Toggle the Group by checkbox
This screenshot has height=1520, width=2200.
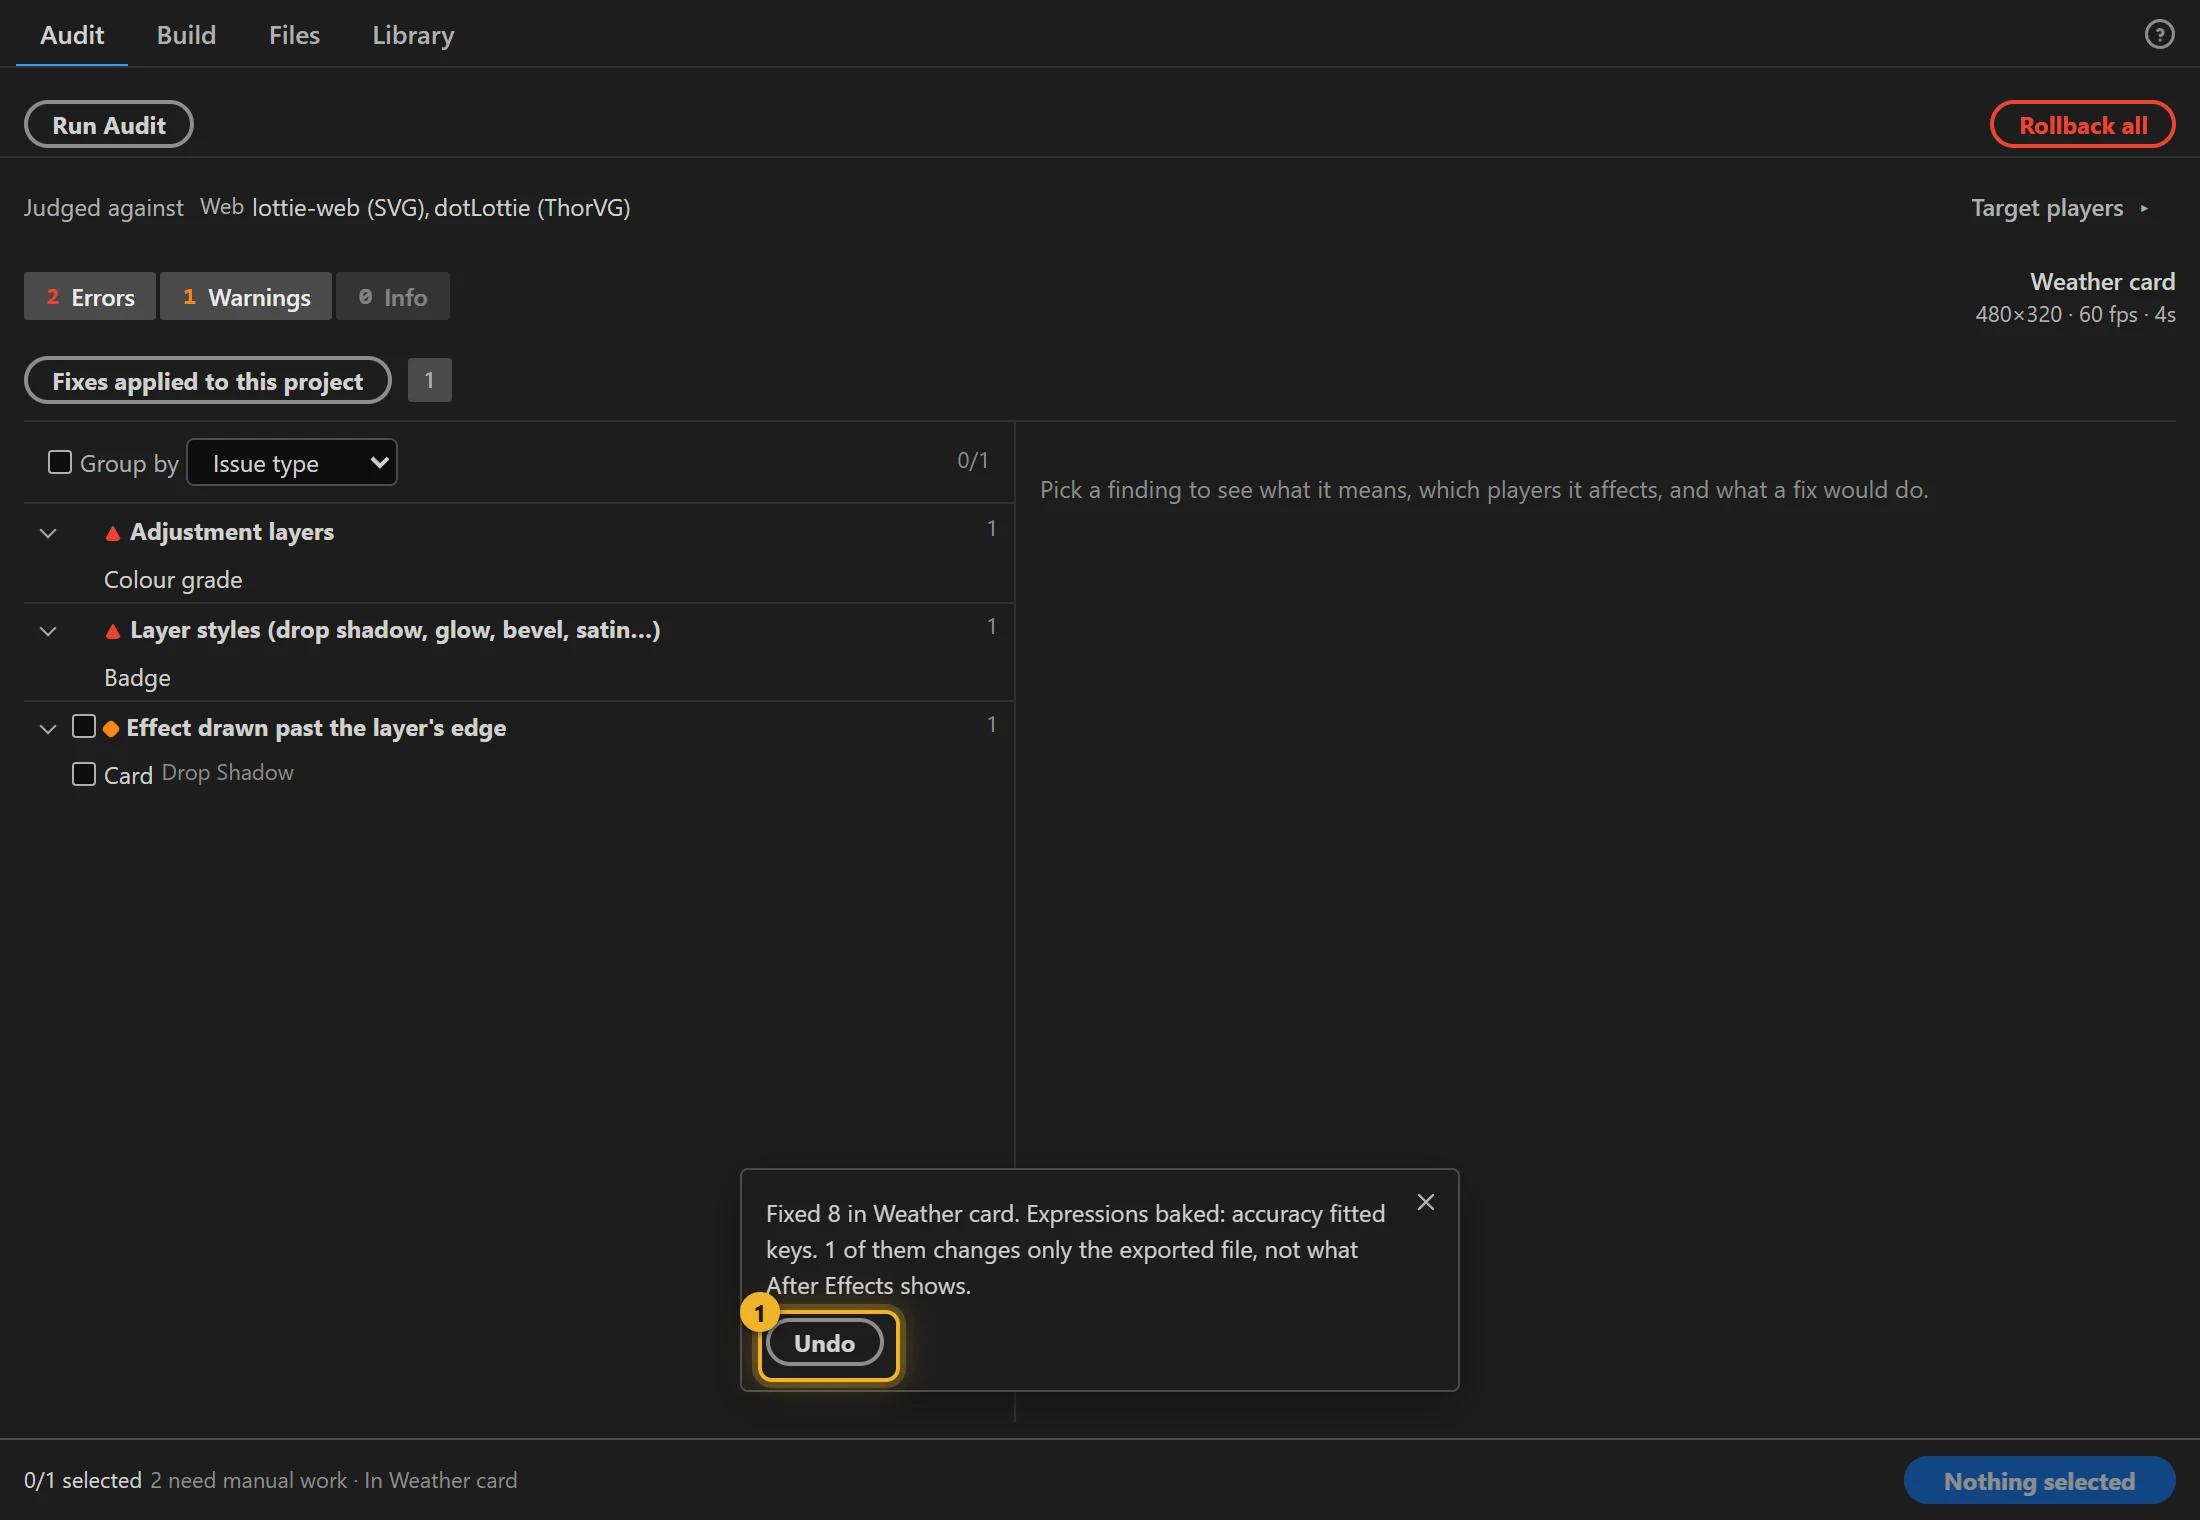click(60, 462)
